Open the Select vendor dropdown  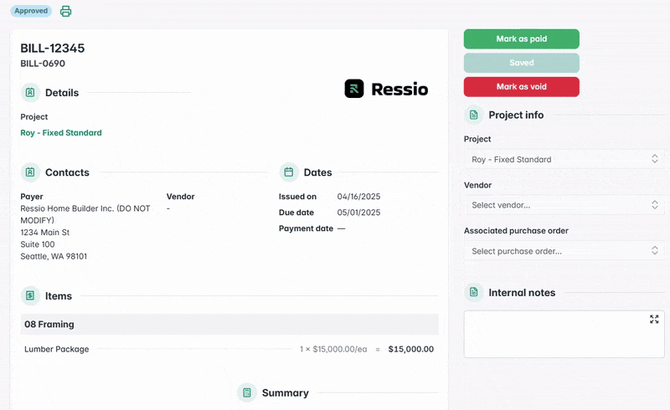click(x=565, y=205)
